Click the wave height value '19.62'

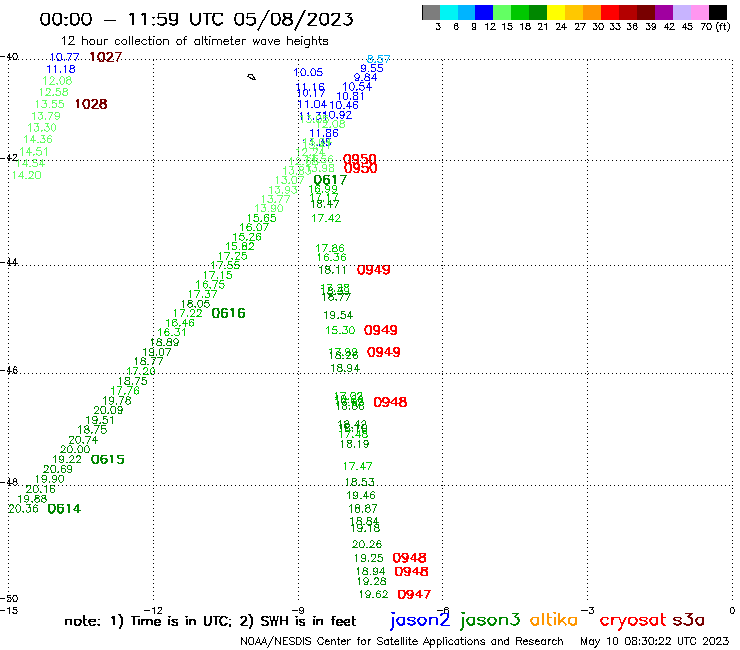(373, 594)
